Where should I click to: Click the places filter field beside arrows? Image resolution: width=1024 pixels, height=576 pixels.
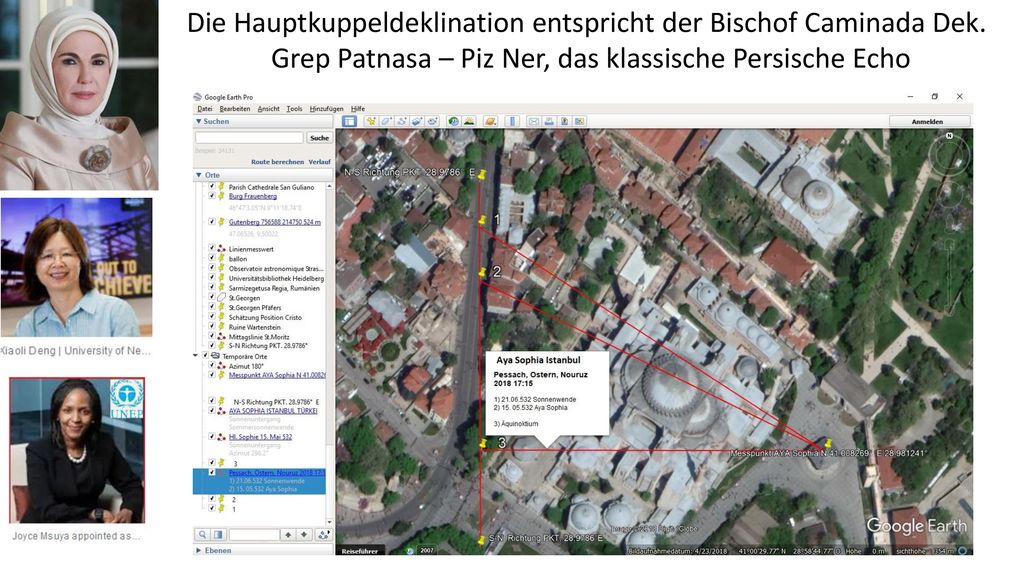pos(254,534)
